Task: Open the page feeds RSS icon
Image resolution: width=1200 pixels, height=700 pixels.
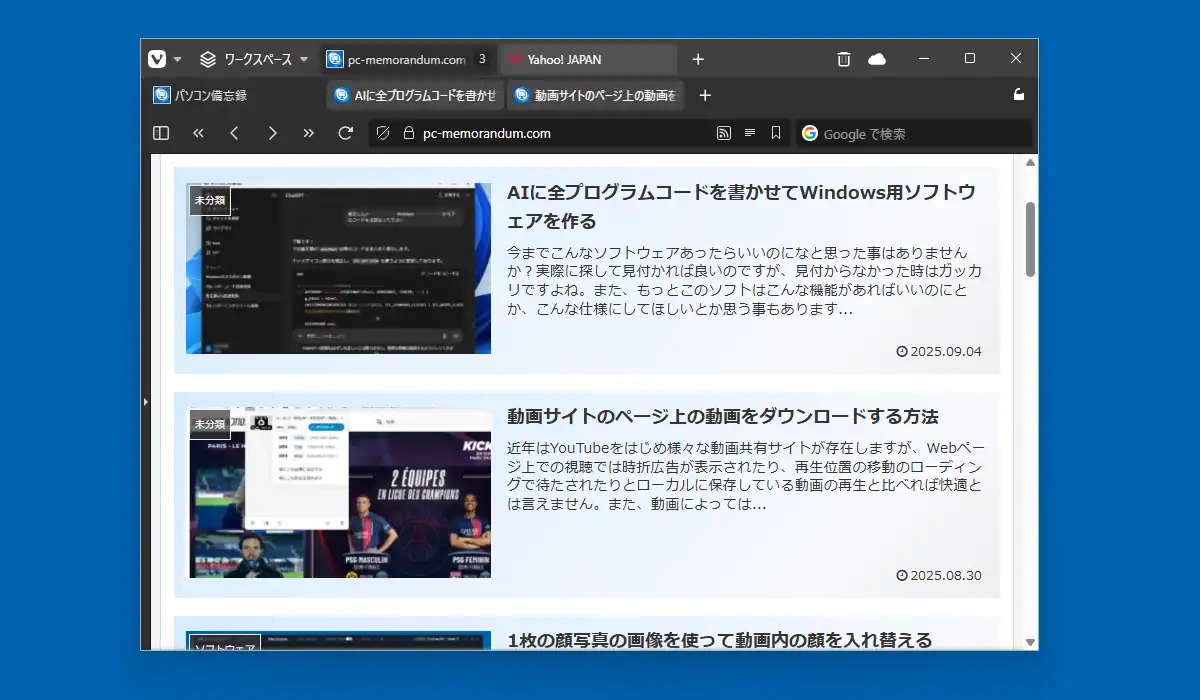Action: [x=724, y=133]
